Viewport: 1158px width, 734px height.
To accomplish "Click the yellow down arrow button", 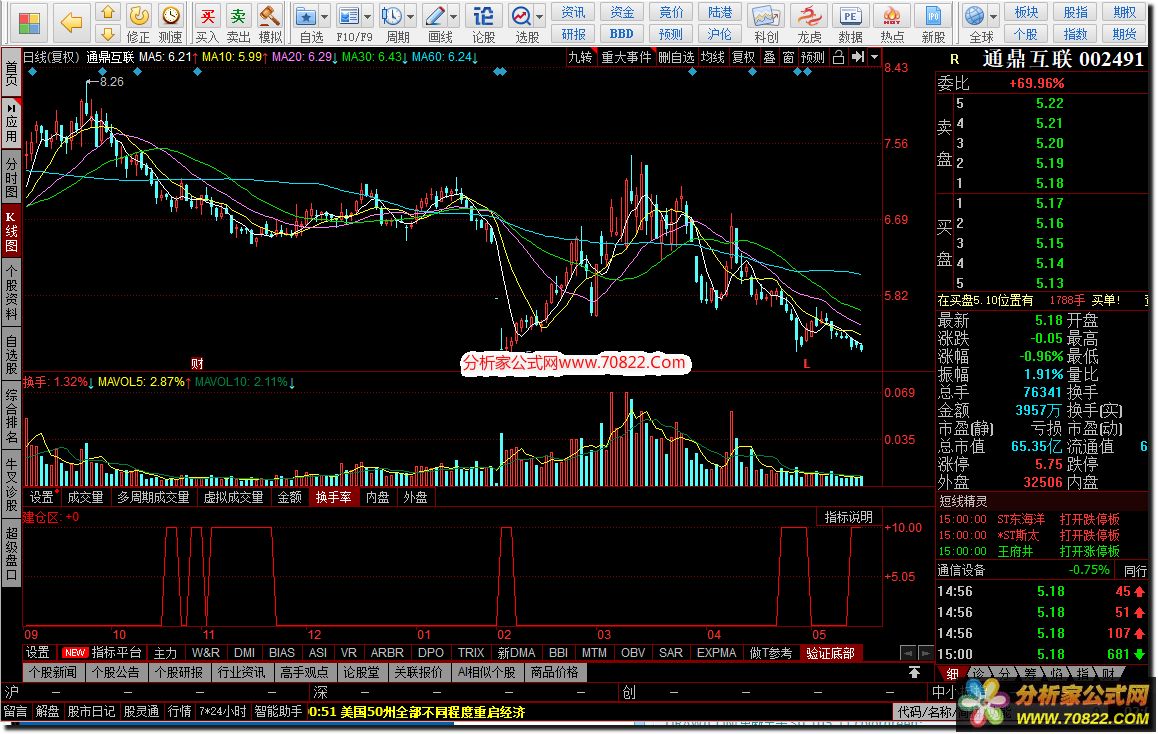I will tap(108, 34).
